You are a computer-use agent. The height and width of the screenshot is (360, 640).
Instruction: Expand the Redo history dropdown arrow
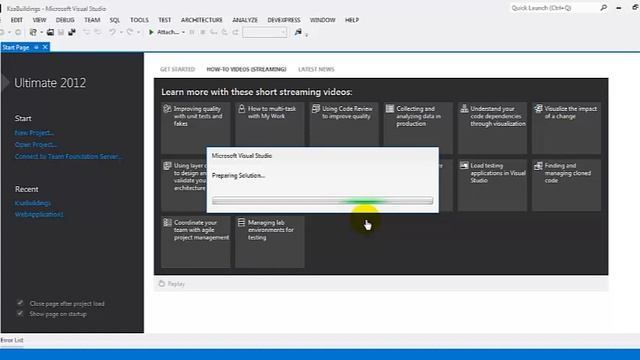[x=138, y=32]
